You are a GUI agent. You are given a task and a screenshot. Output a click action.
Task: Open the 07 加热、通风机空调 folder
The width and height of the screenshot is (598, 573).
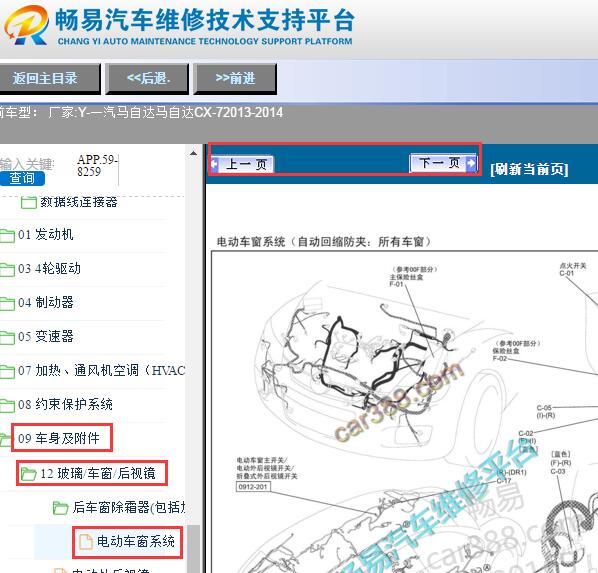101,370
